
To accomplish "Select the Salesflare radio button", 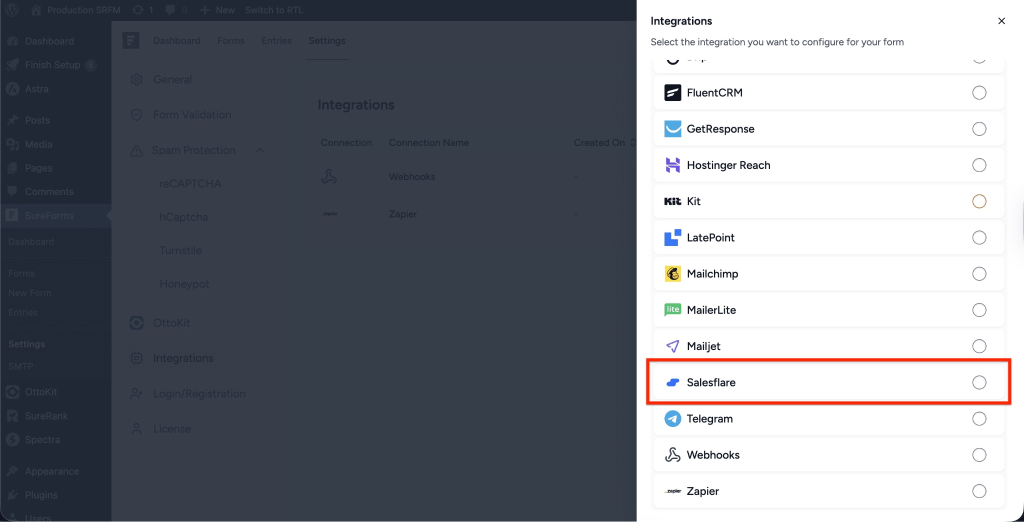I will [979, 383].
